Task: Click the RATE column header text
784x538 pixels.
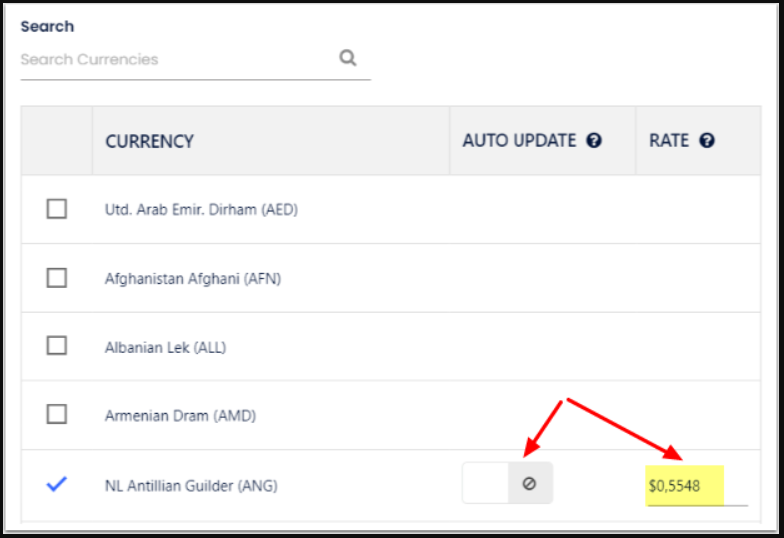Action: pyautogui.click(x=669, y=141)
